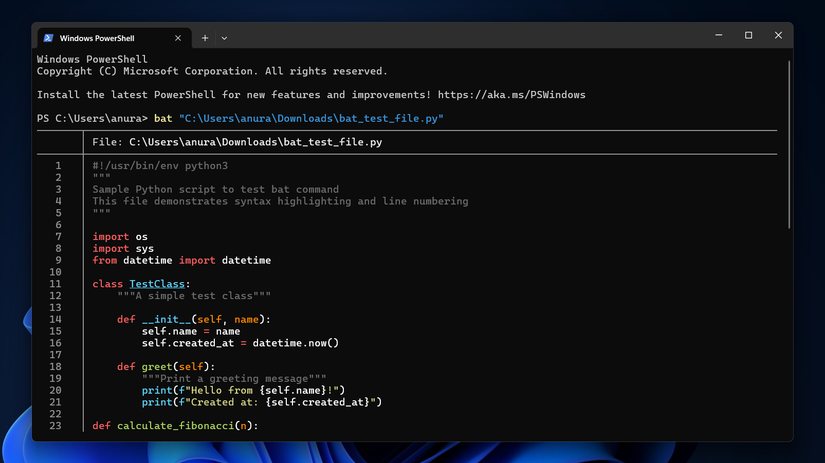Open a new tab with plus button
Viewport: 825px width, 463px height.
205,38
